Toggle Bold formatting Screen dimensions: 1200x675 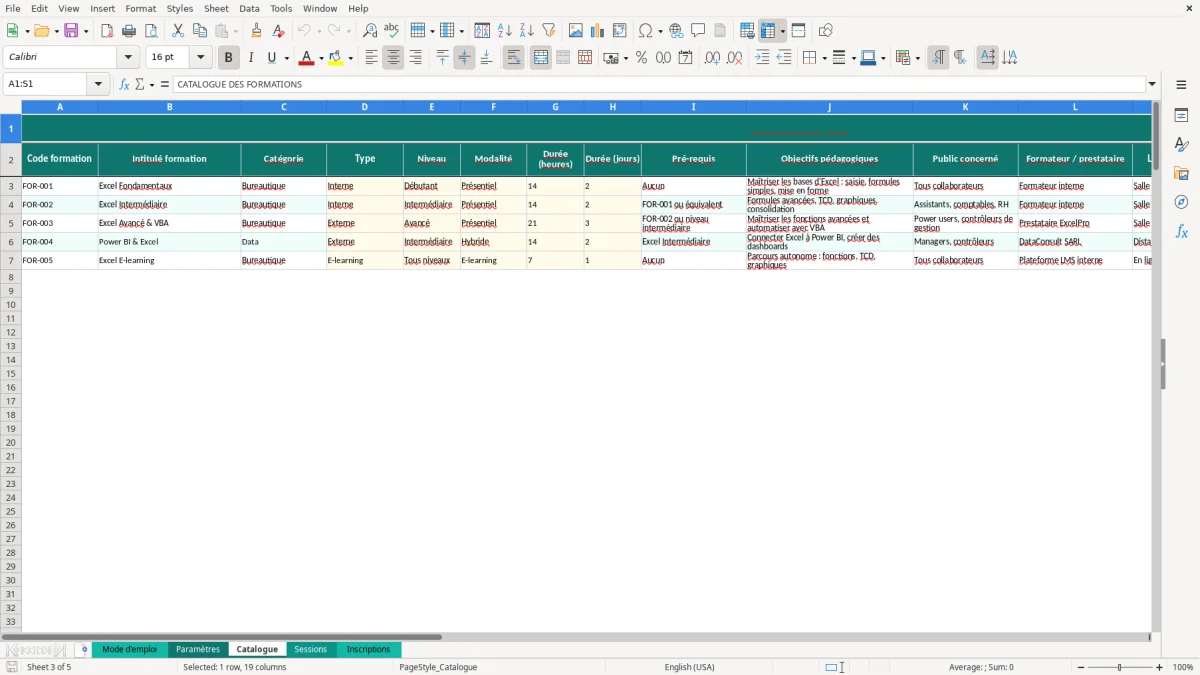point(229,58)
